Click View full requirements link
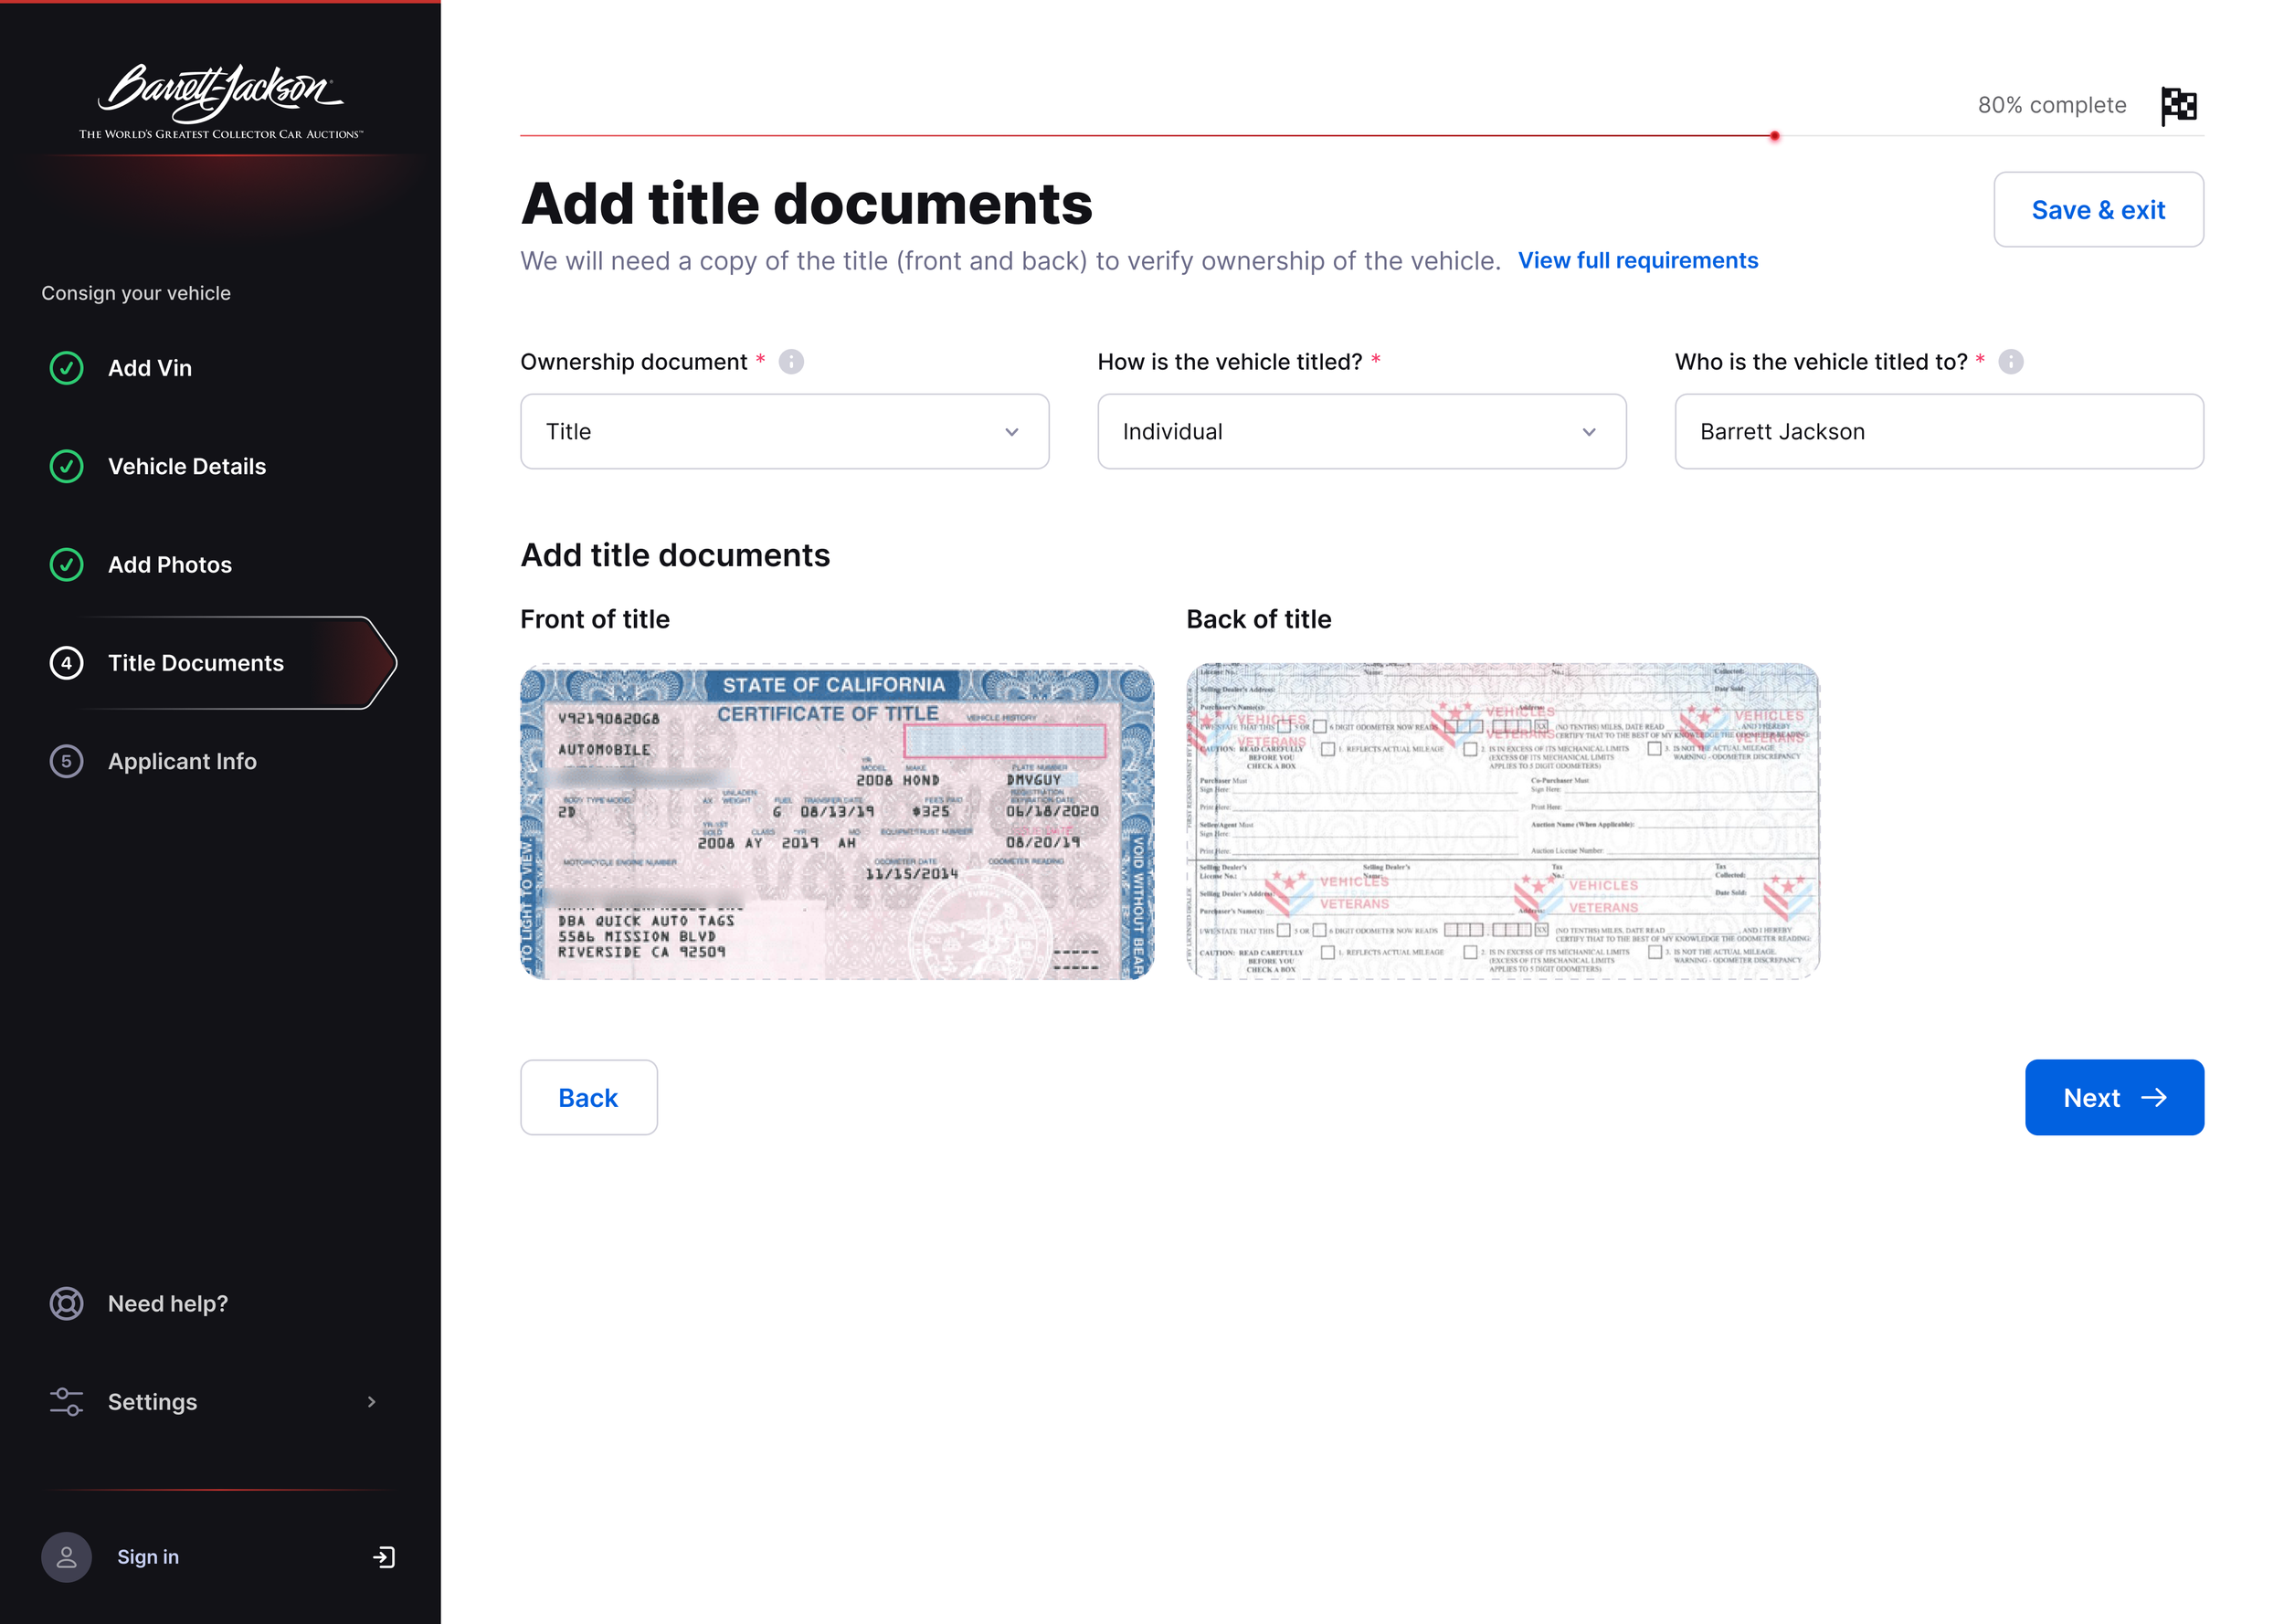This screenshot has height=1624, width=2284. (1637, 261)
